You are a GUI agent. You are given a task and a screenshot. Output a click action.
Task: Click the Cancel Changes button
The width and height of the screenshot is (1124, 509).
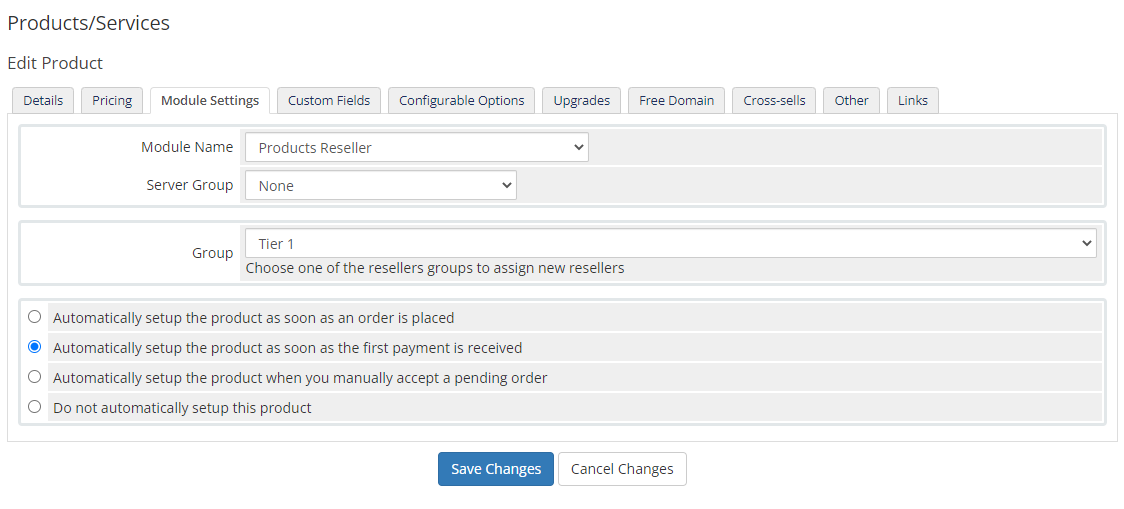pyautogui.click(x=622, y=469)
